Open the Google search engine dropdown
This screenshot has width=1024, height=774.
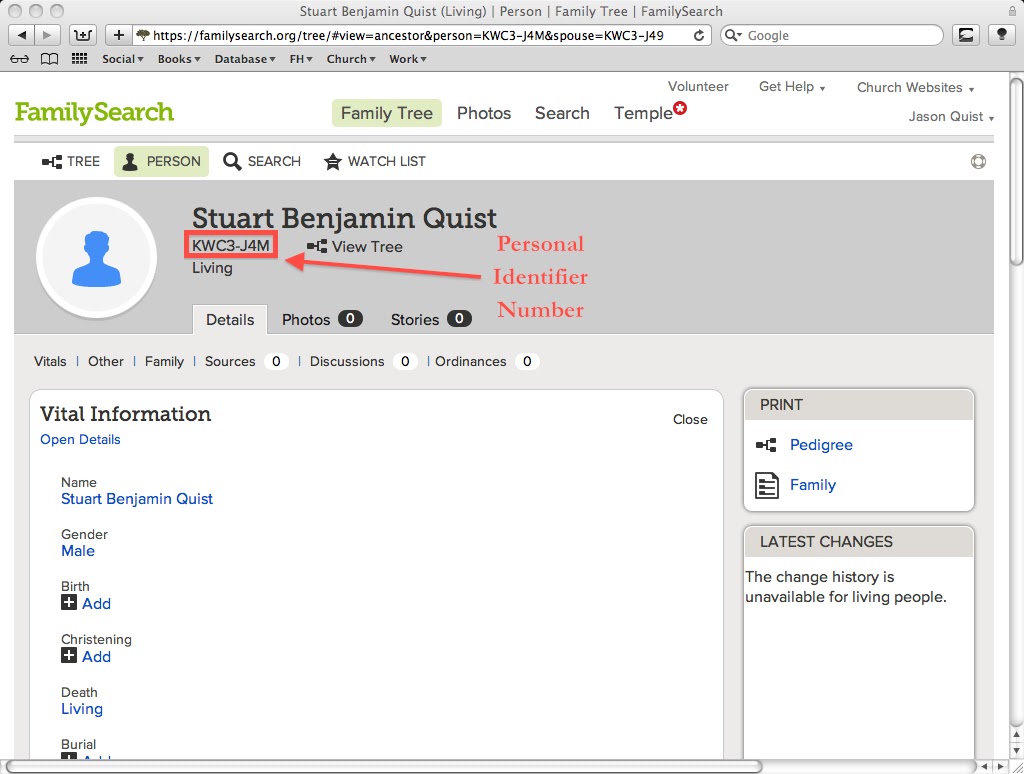point(733,35)
